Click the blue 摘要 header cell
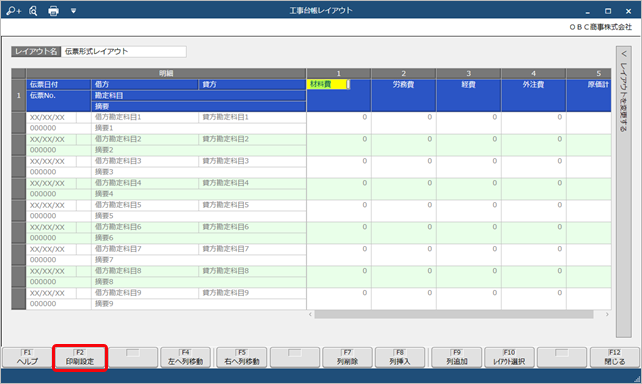Screen dimensions: 642x384 199,106
